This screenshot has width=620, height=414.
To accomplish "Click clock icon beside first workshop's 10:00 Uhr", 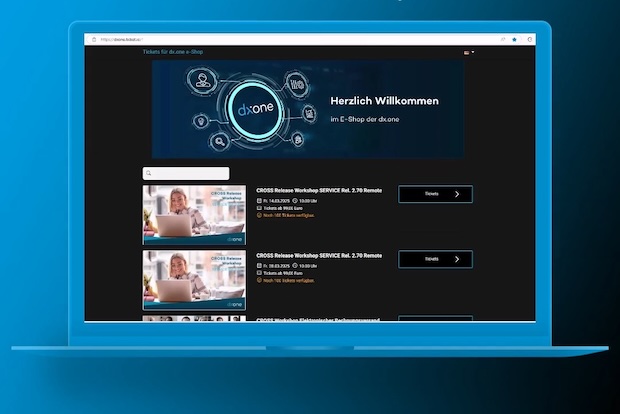I will pyautogui.click(x=293, y=200).
